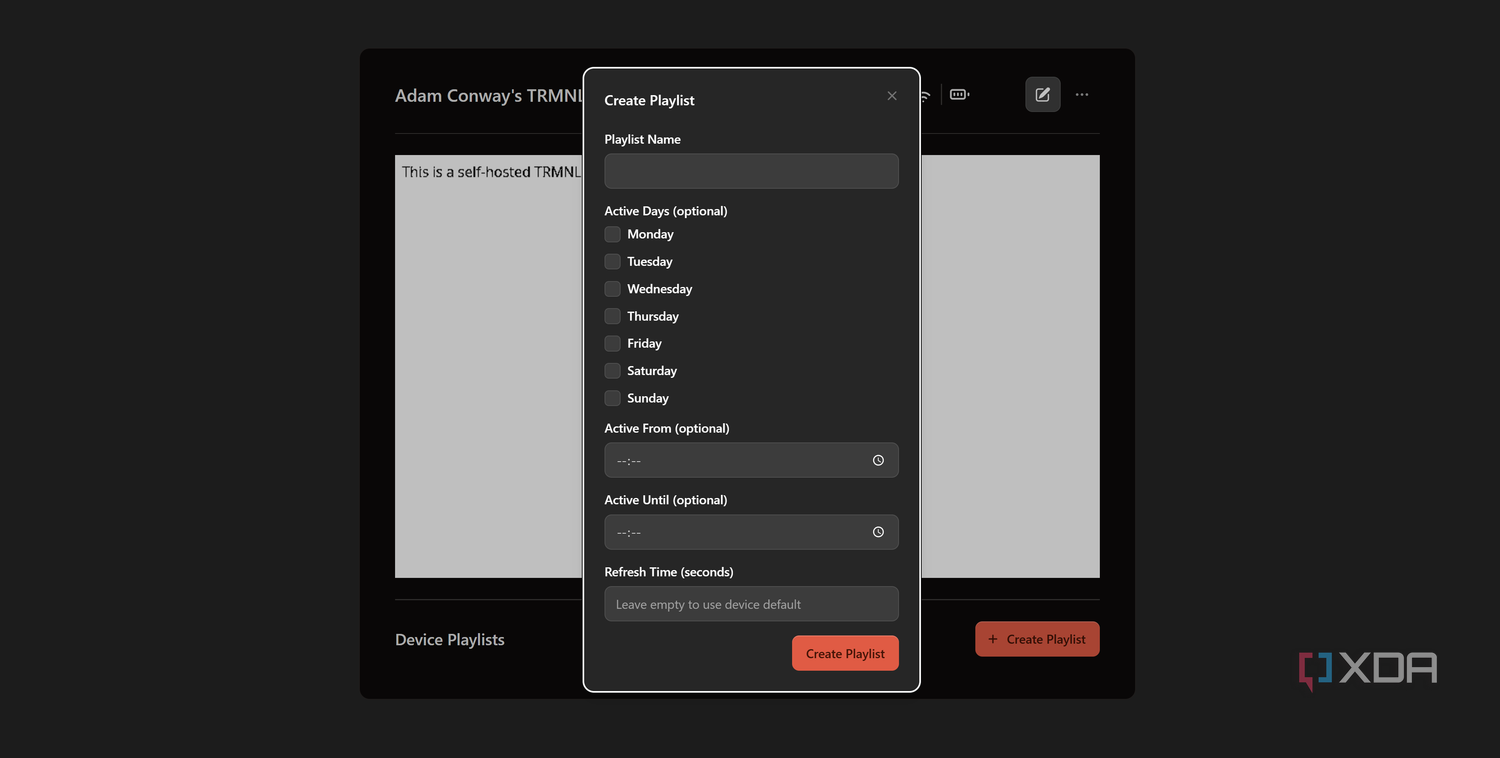Viewport: 1500px width, 758px height.
Task: Click into the Active From time field
Action: click(x=752, y=461)
